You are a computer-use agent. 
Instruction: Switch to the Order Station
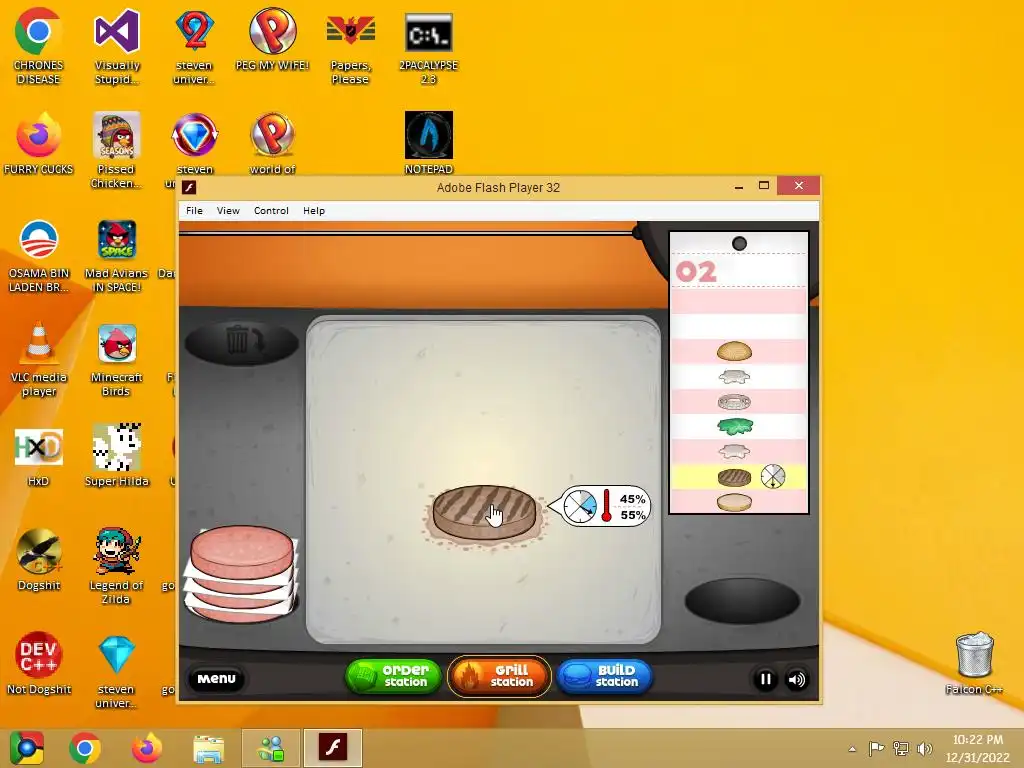[393, 676]
